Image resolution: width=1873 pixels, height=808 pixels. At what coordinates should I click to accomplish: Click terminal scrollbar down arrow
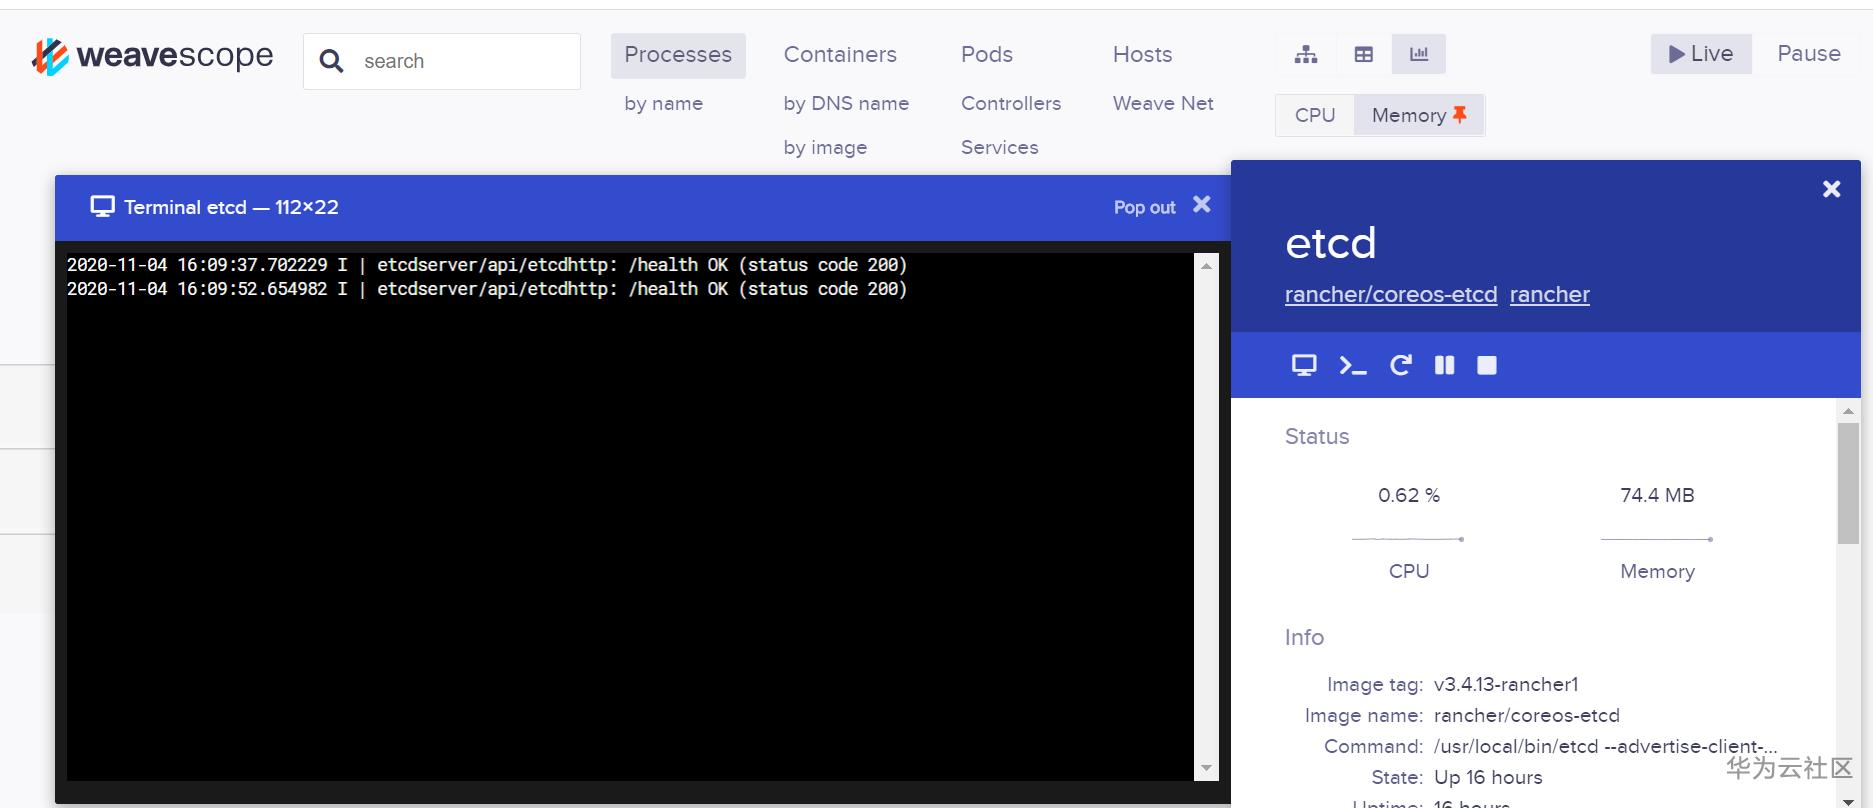coord(1206,768)
